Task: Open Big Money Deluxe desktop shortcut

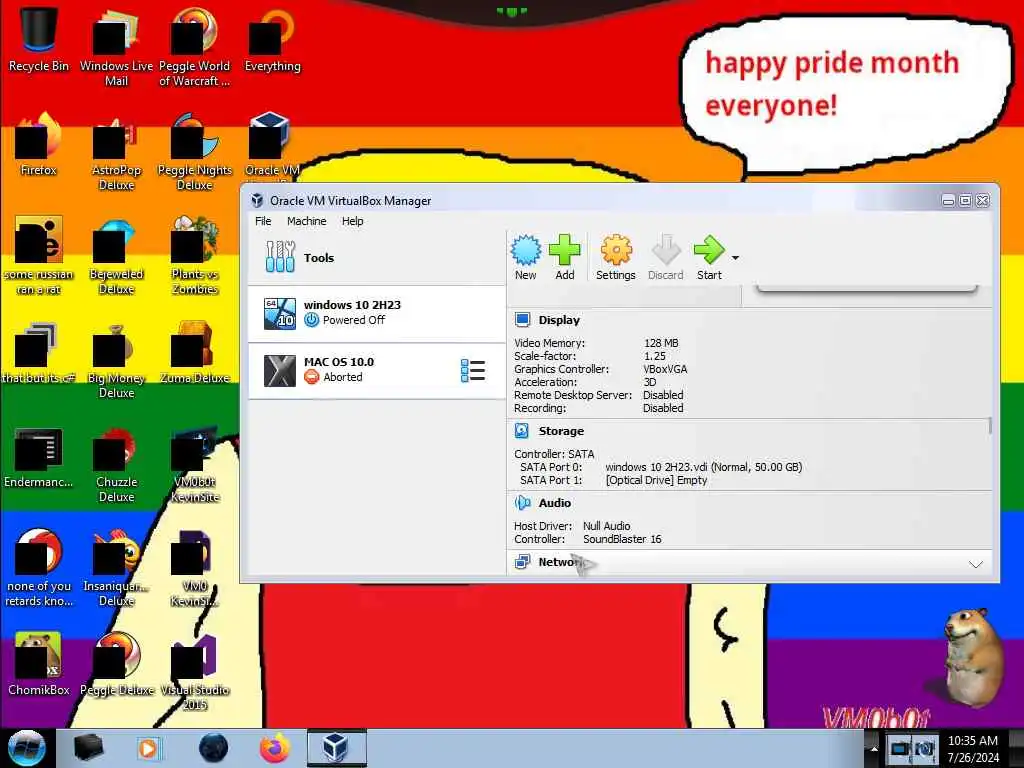Action: tap(116, 362)
